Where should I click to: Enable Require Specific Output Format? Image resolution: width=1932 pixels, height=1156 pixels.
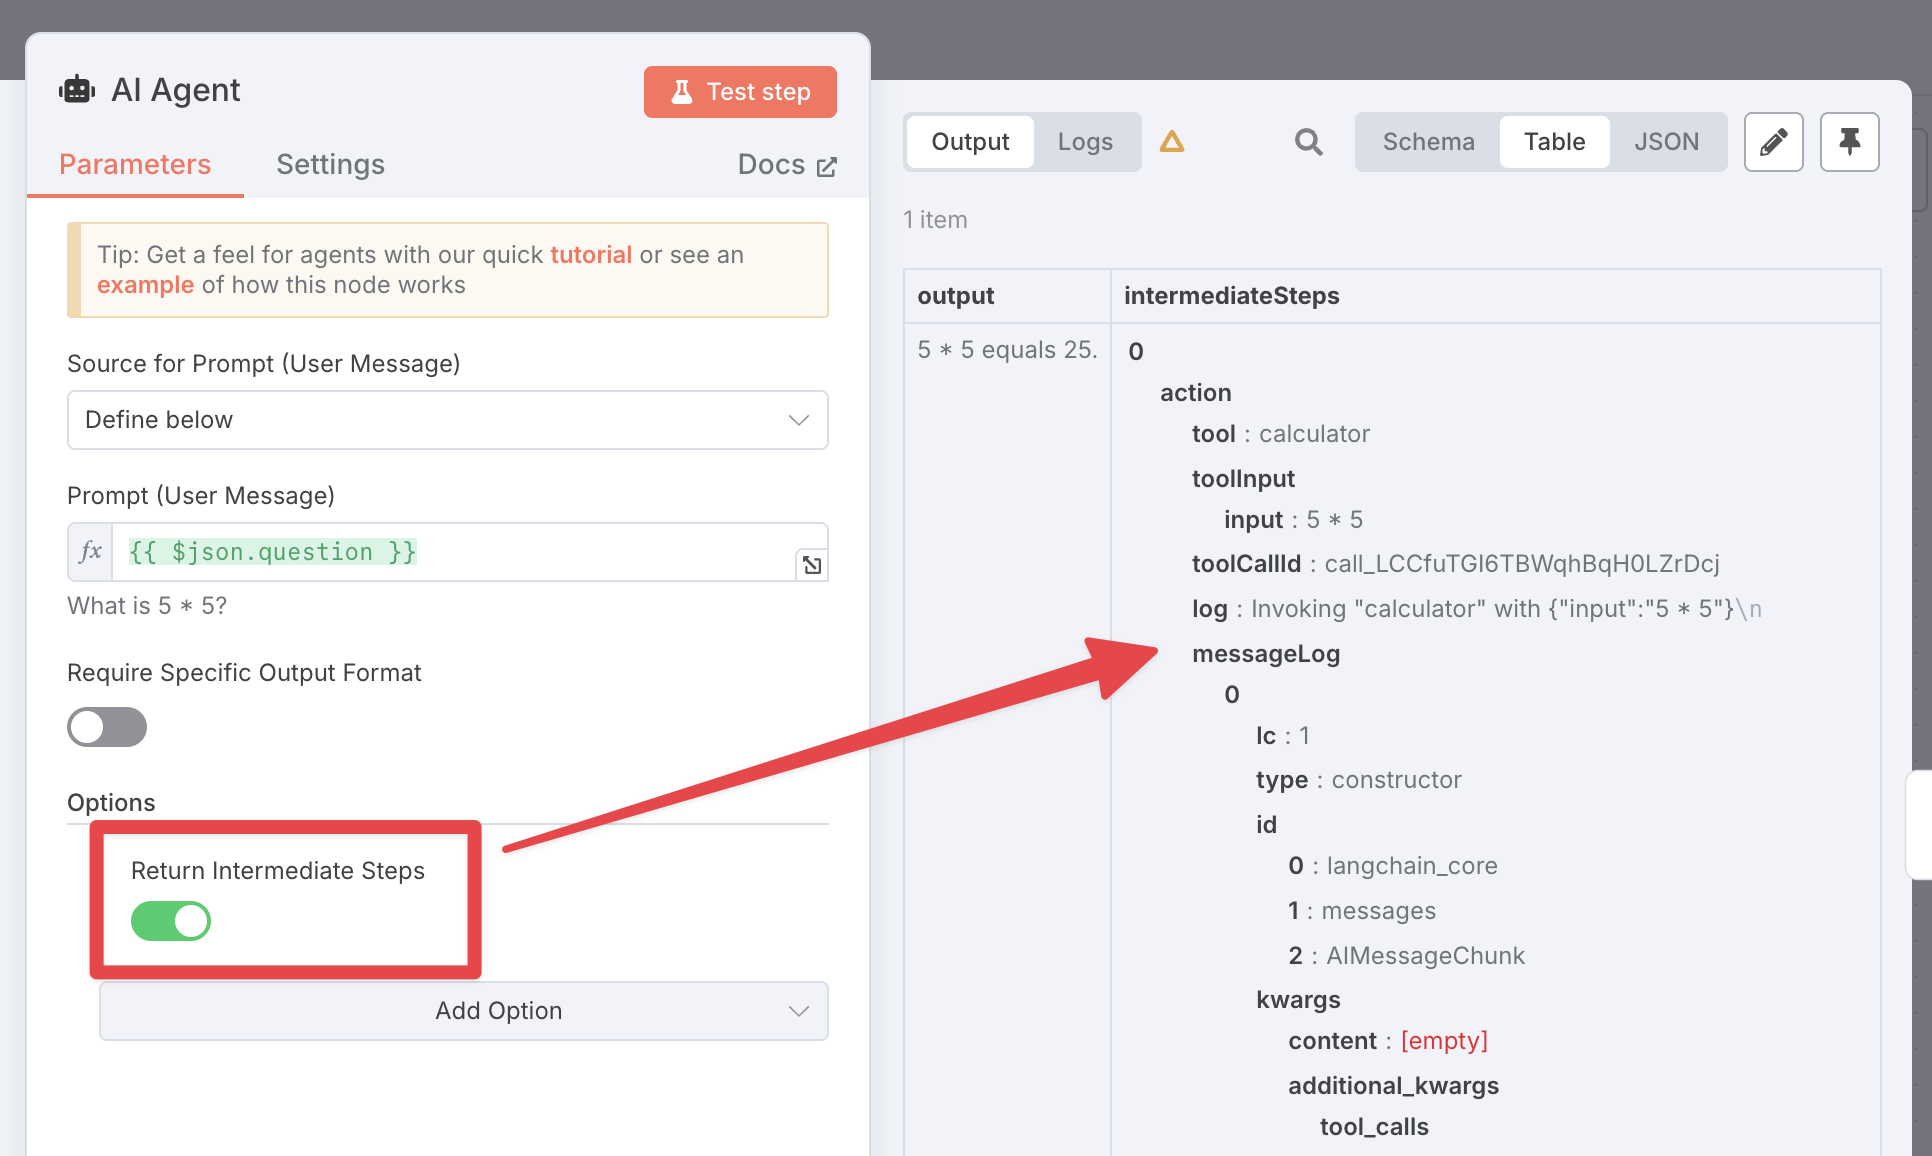tap(106, 727)
